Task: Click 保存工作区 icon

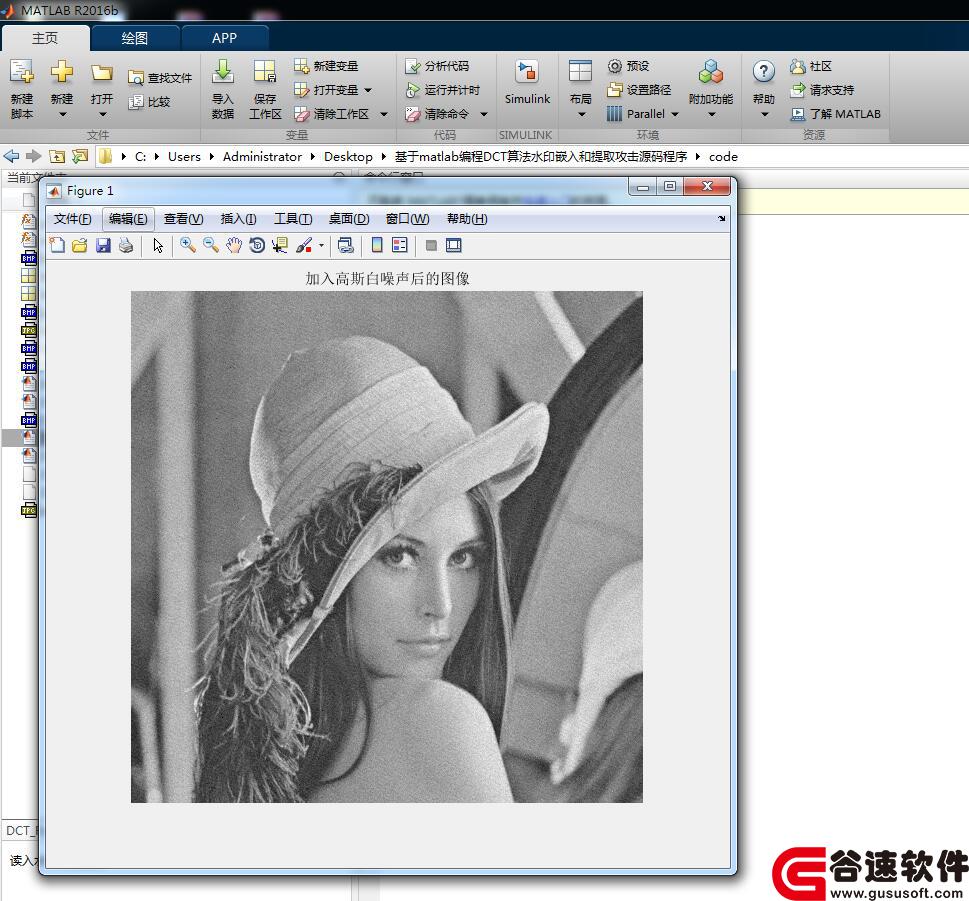Action: click(x=265, y=89)
